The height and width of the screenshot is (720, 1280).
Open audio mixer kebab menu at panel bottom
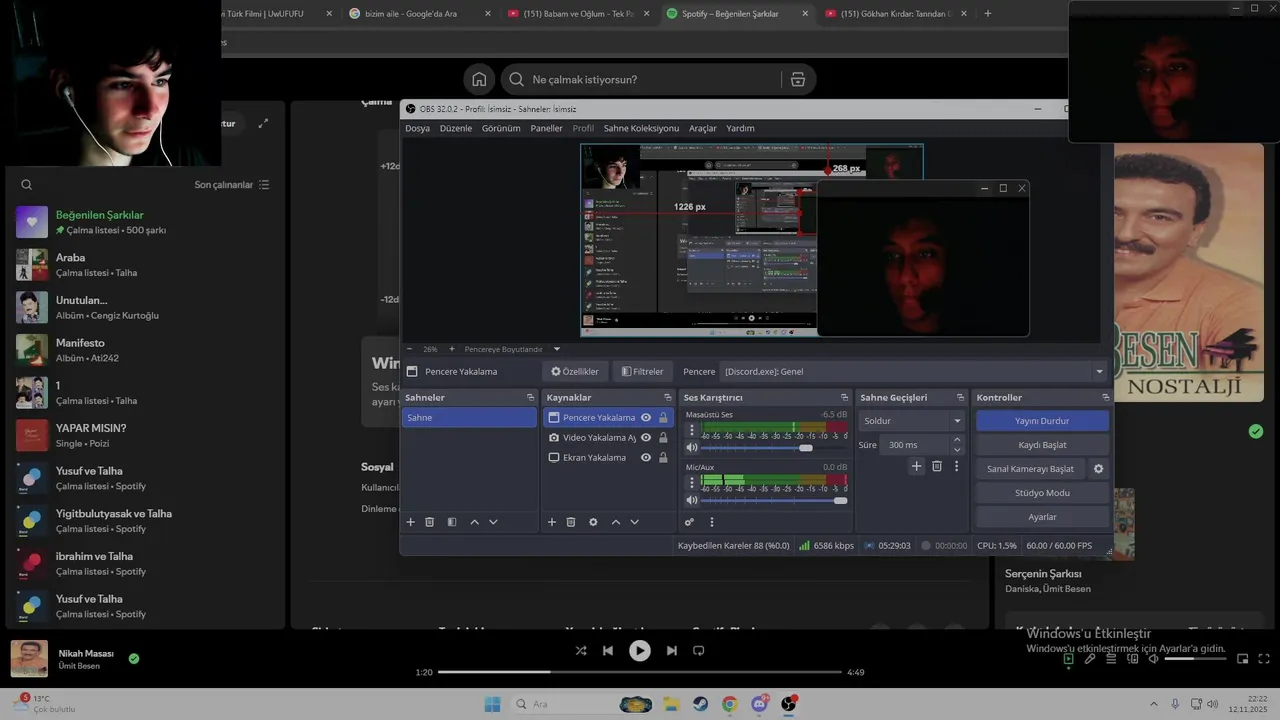pyautogui.click(x=712, y=522)
